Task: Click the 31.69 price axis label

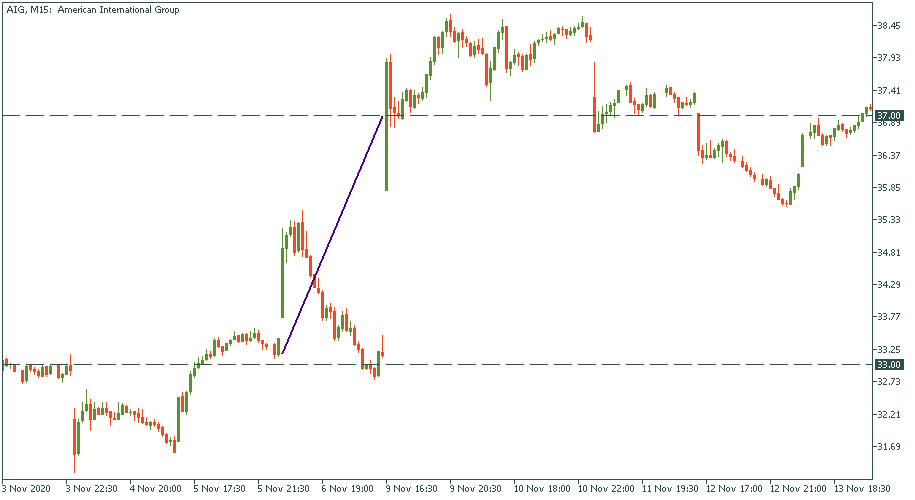Action: (889, 446)
